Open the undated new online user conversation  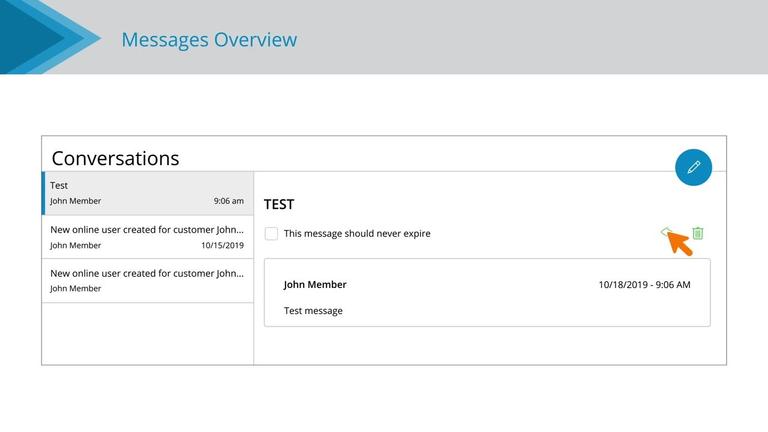tap(148, 281)
